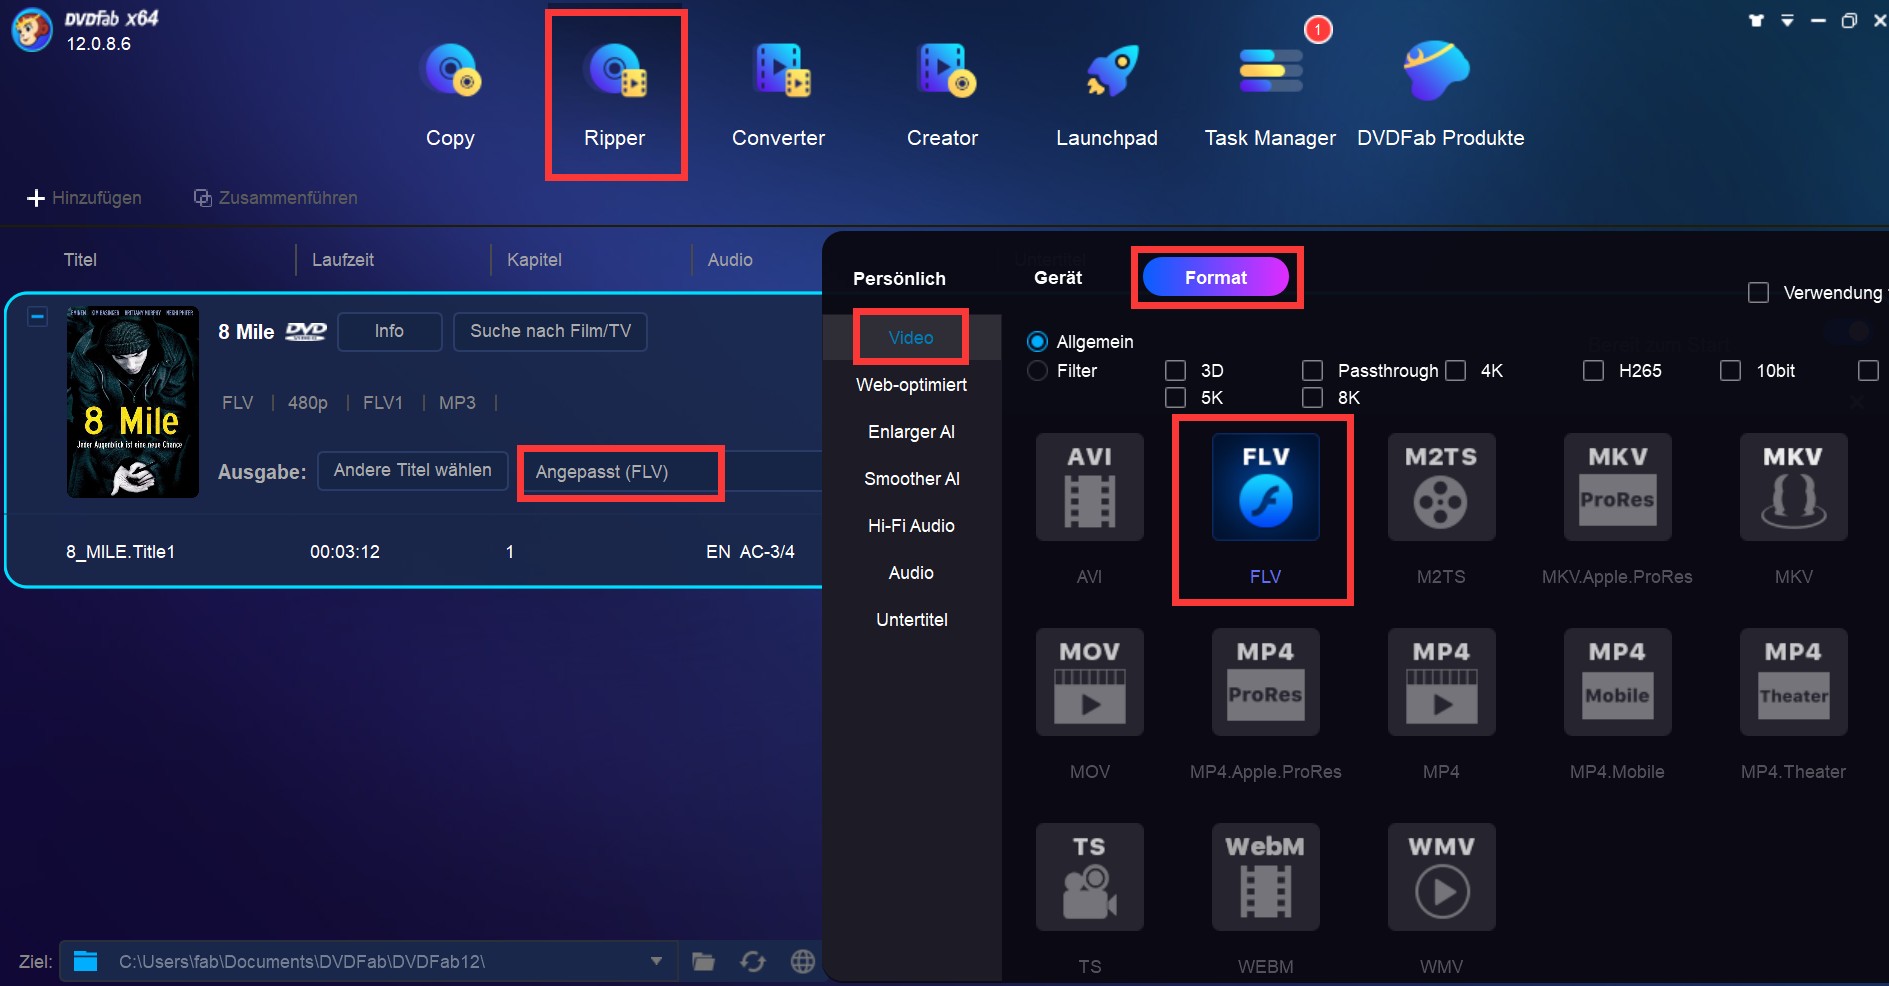Select the MP4.Theater format icon
The height and width of the screenshot is (986, 1889).
pos(1794,682)
